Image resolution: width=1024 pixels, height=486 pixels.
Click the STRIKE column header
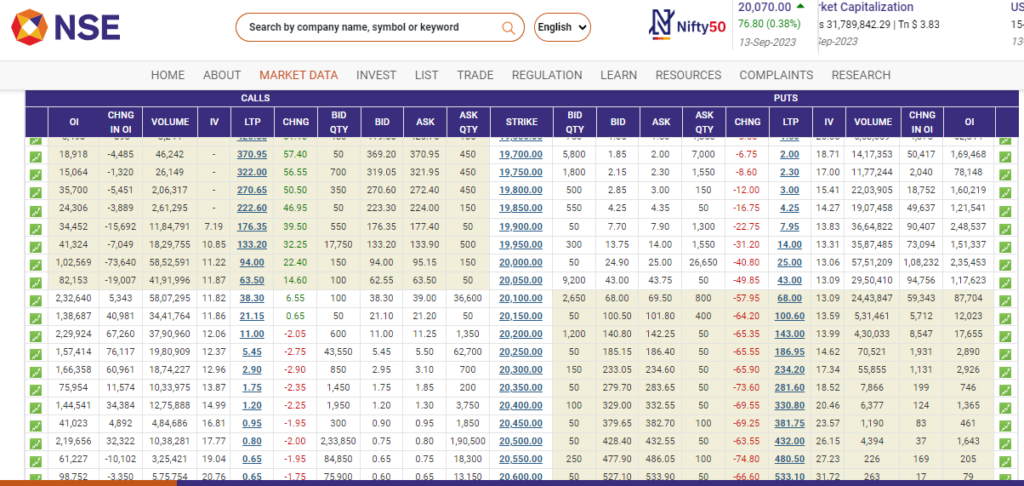coord(521,122)
